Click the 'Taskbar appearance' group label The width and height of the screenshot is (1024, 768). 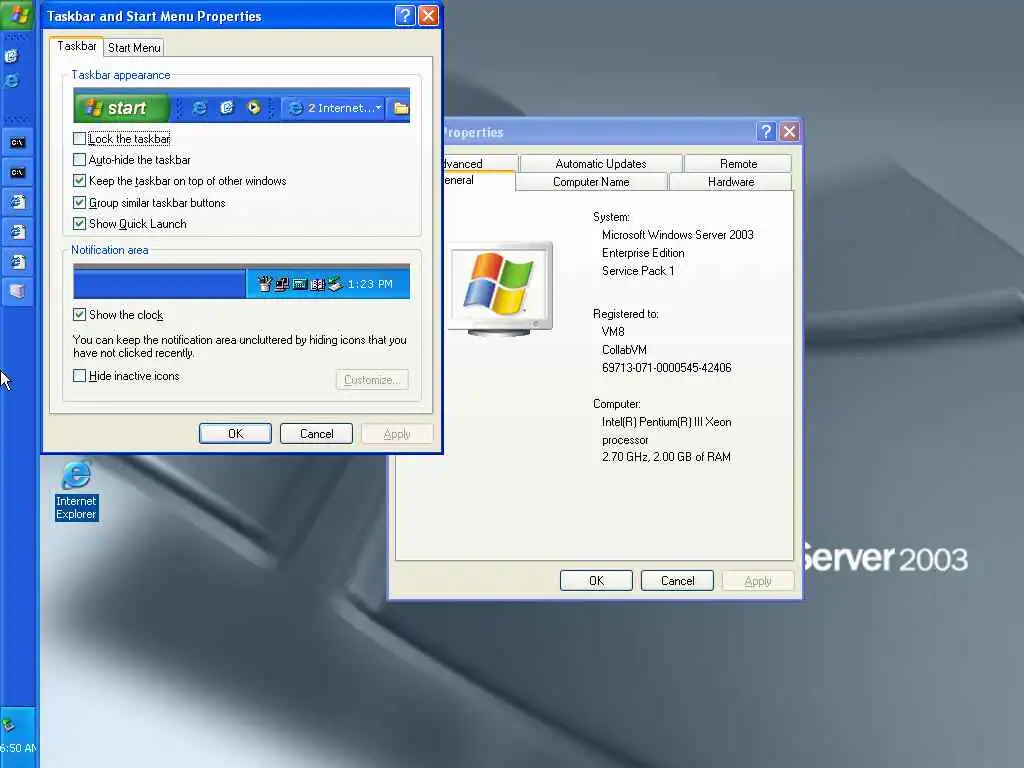pyautogui.click(x=121, y=75)
